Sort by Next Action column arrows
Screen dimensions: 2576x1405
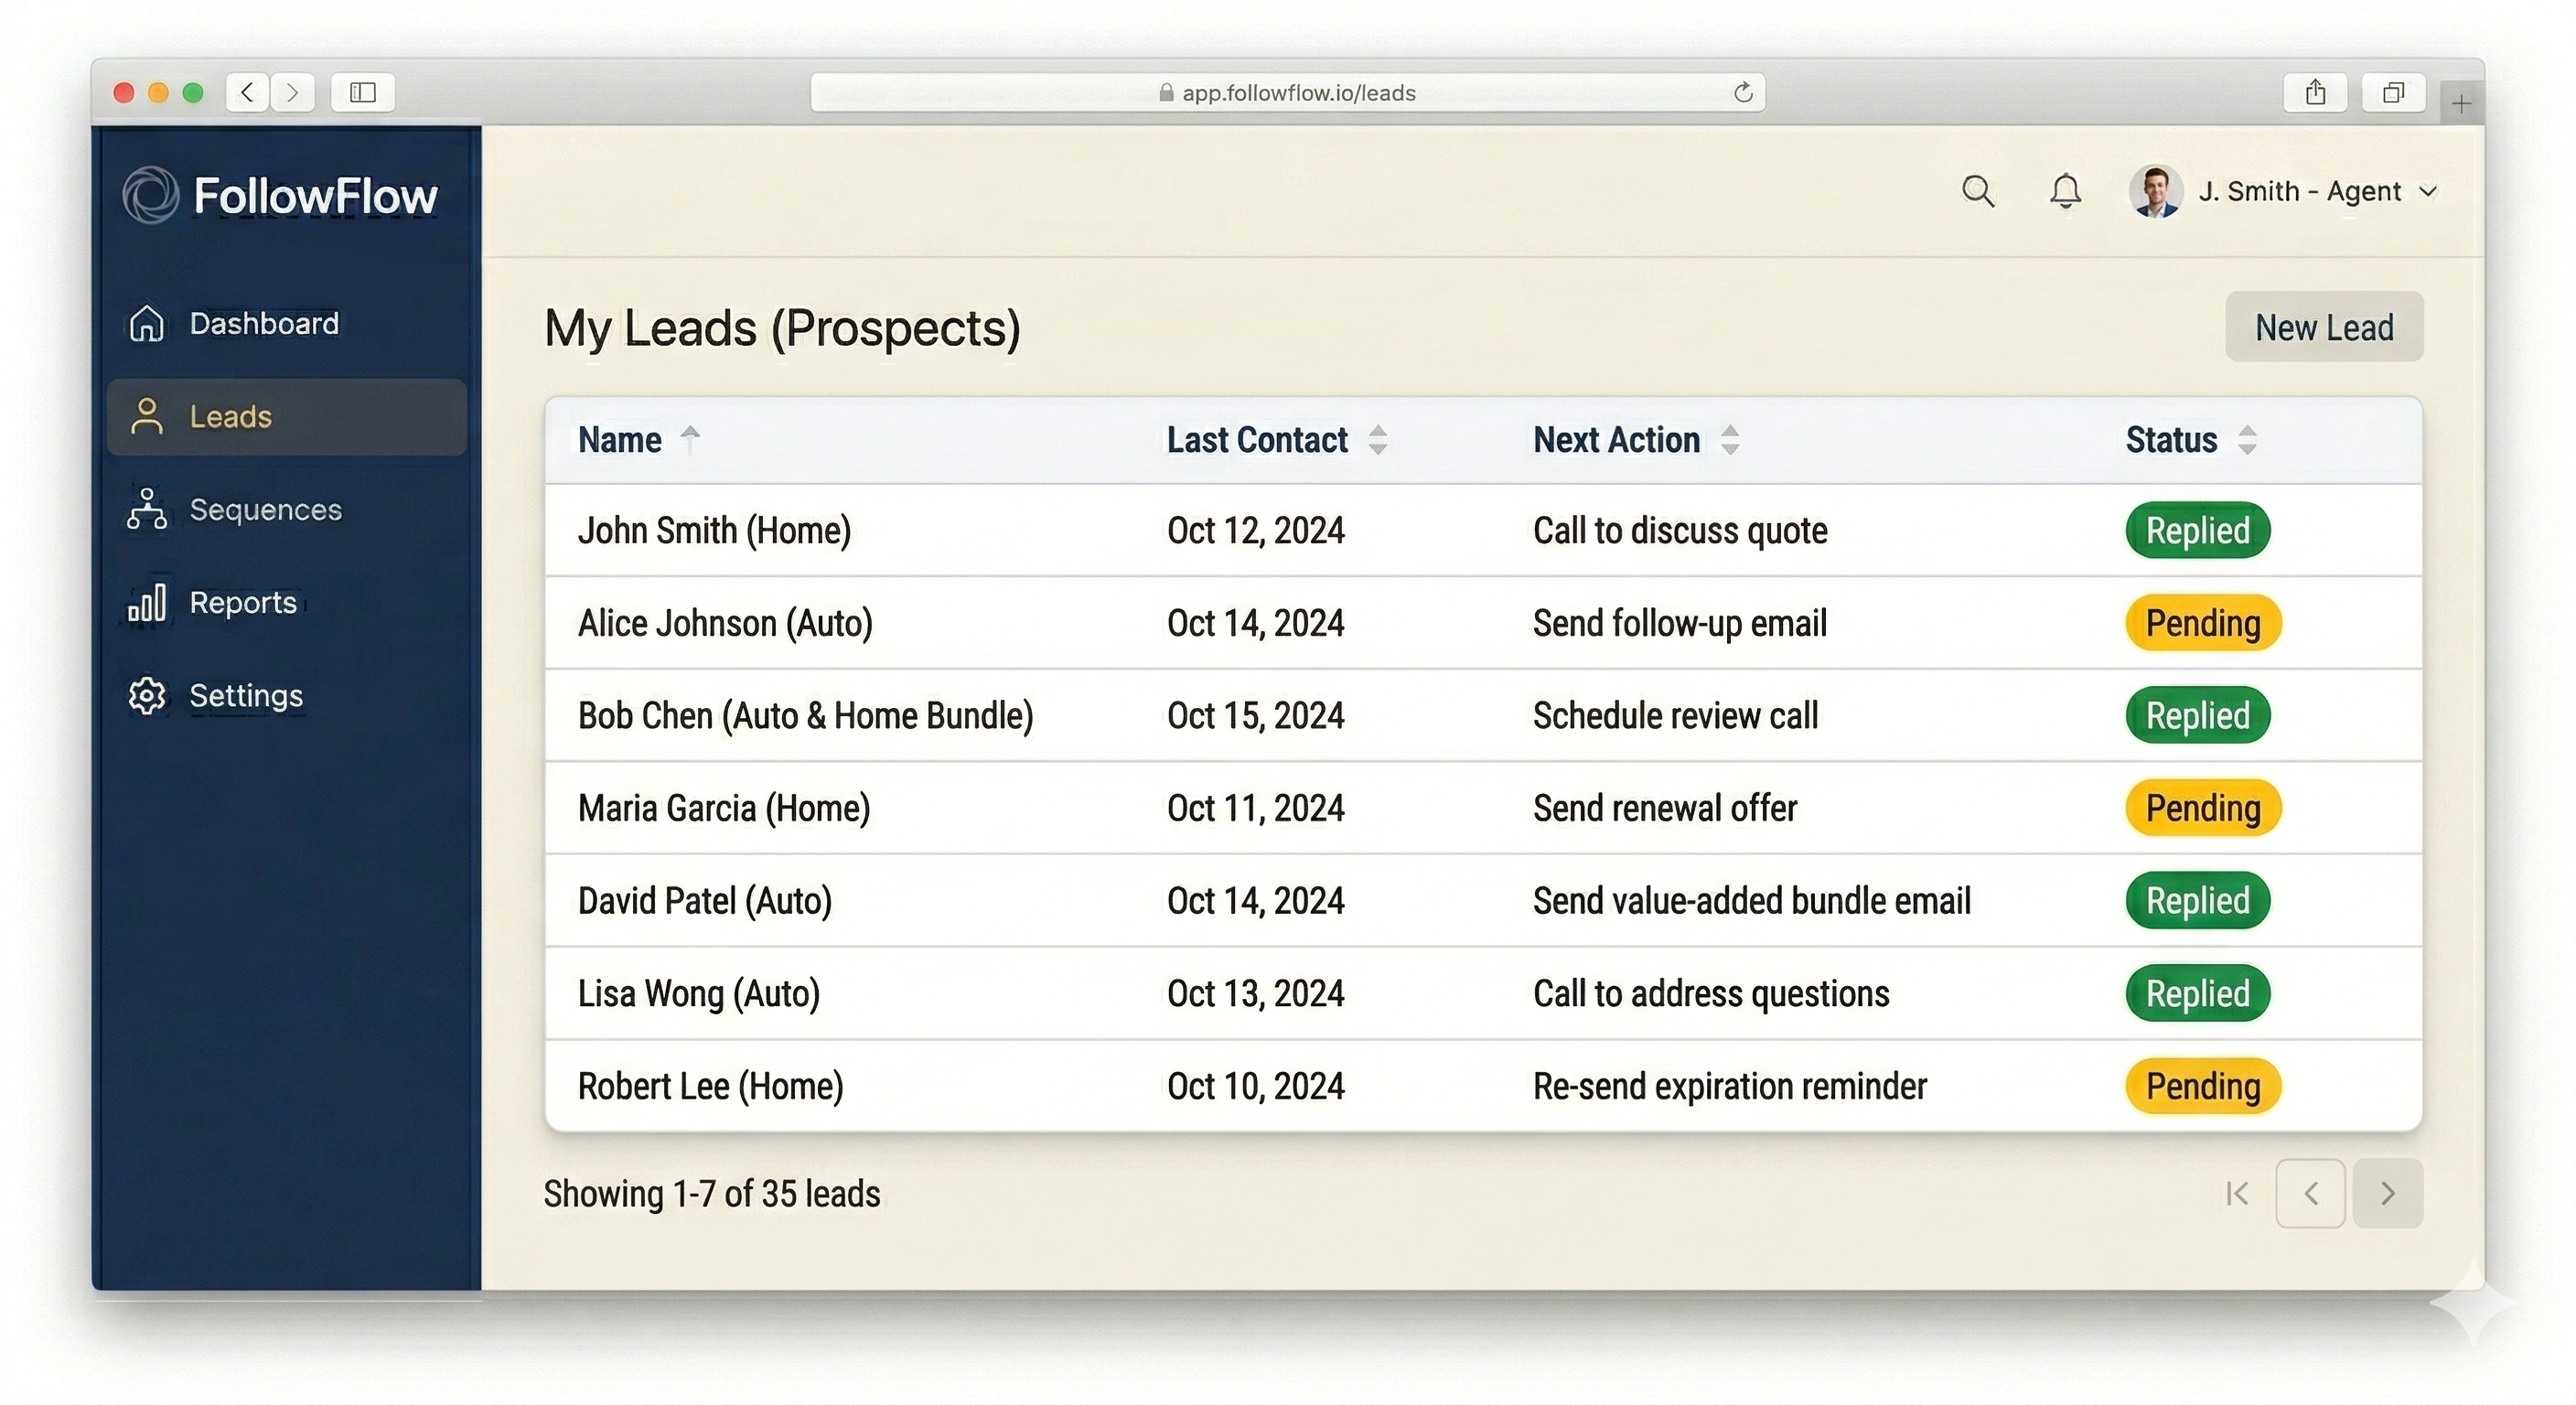(1730, 440)
